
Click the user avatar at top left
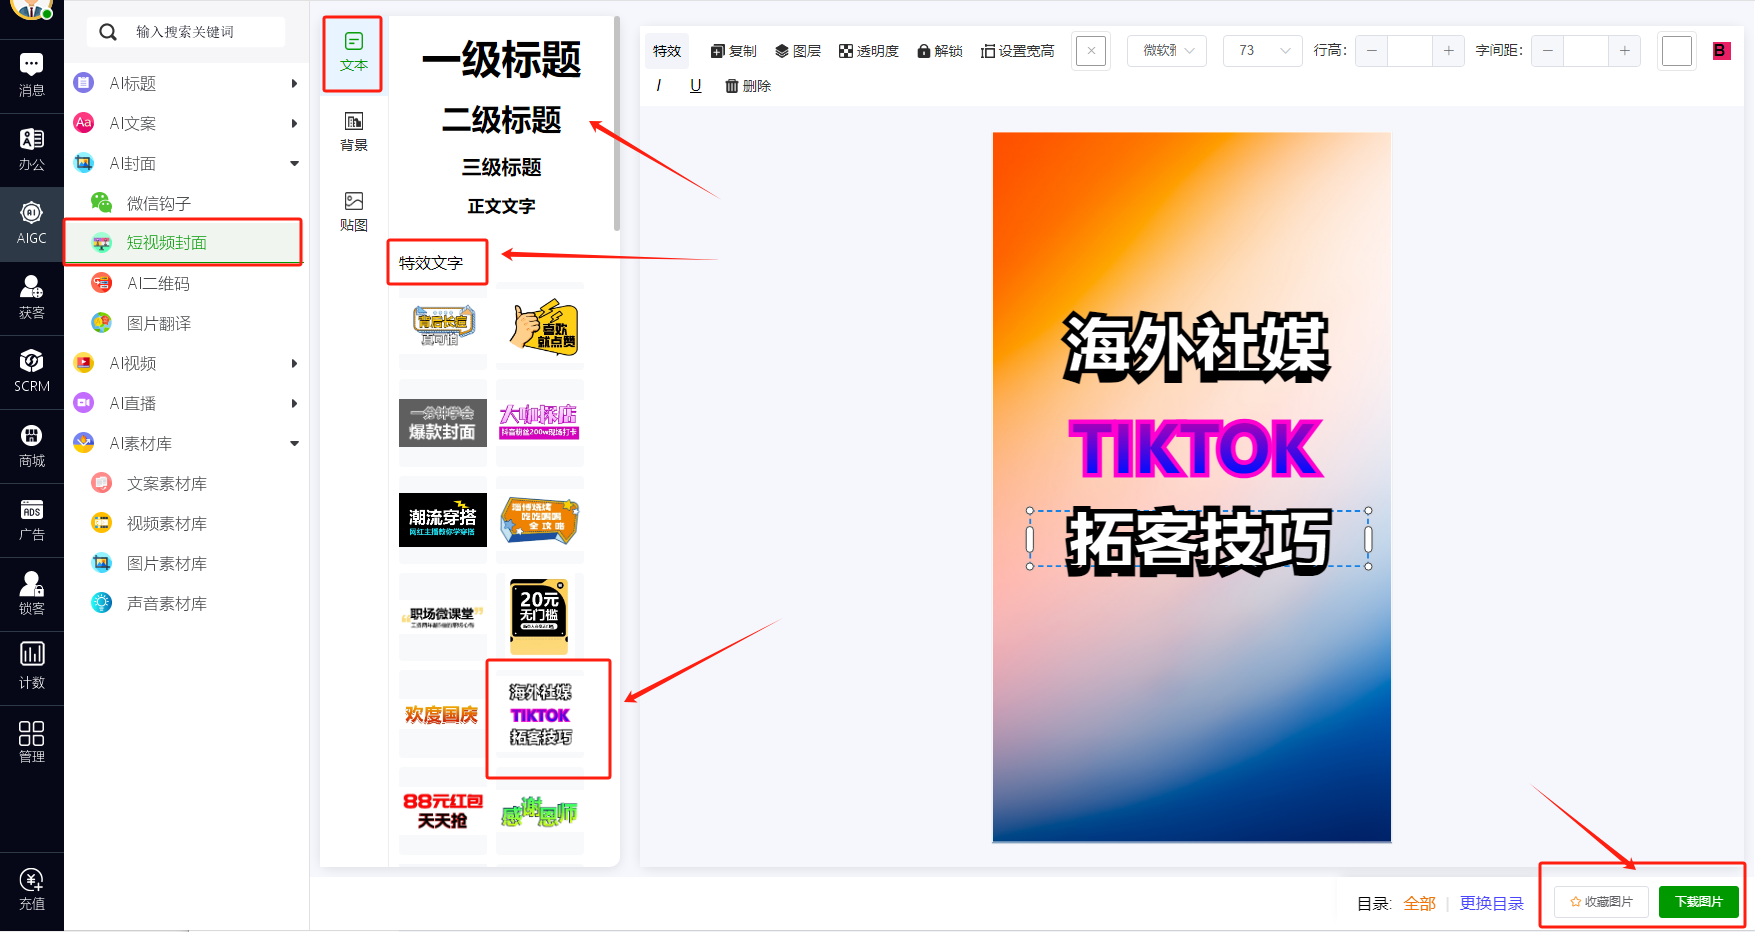(x=32, y=9)
